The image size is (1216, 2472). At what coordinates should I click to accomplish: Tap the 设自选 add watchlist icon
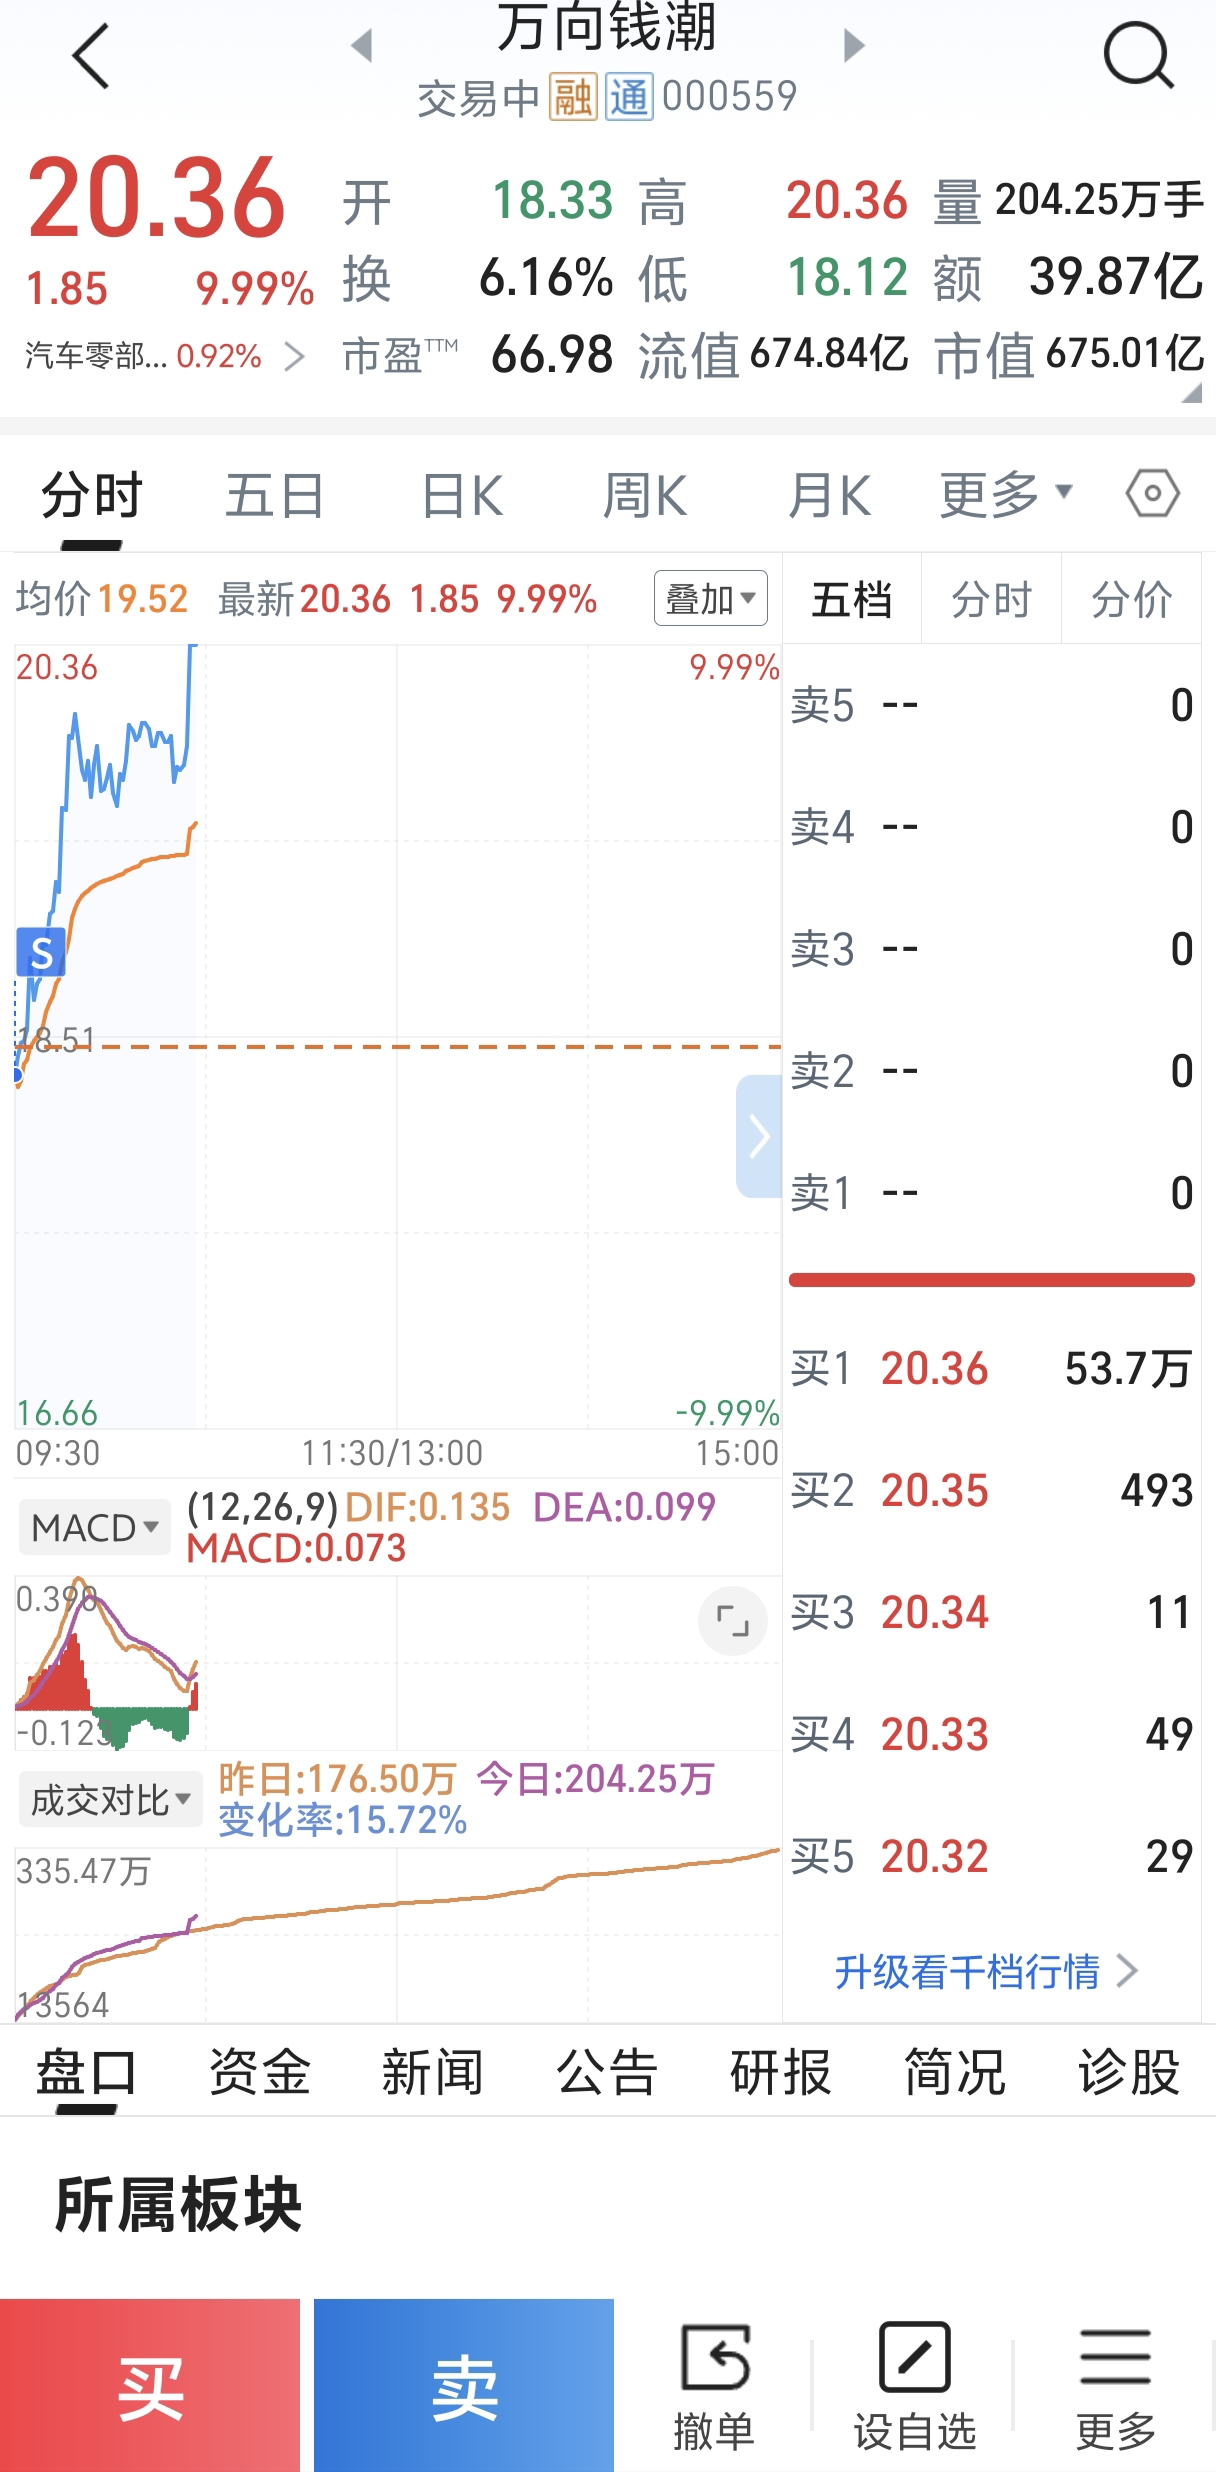[914, 2386]
